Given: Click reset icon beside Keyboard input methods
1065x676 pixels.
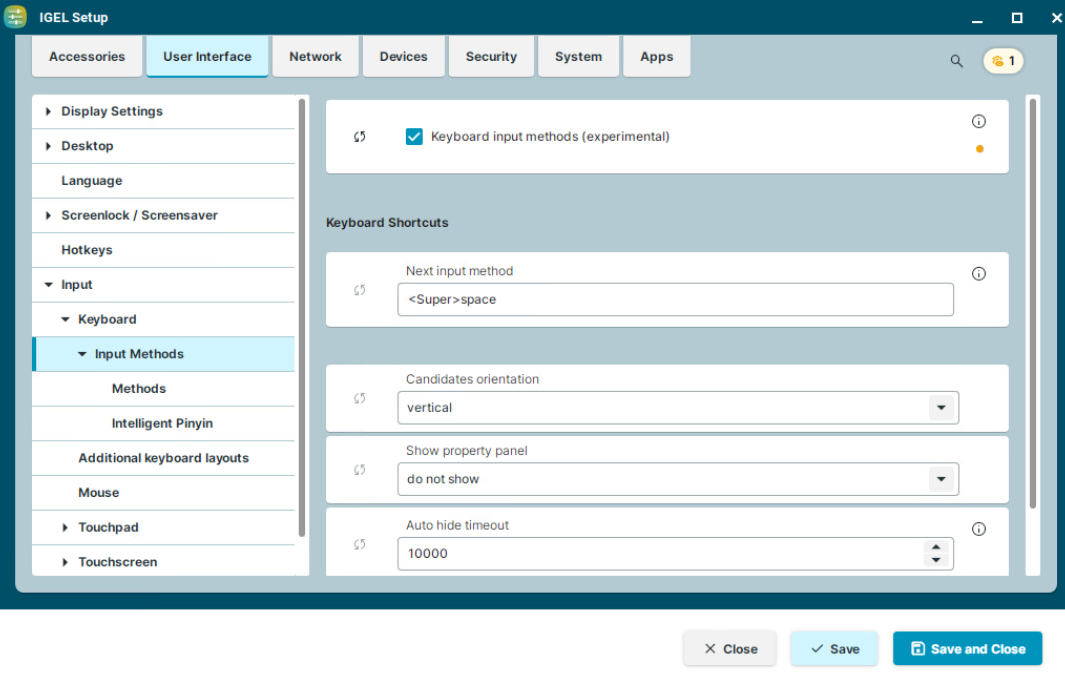Looking at the screenshot, I should 360,137.
